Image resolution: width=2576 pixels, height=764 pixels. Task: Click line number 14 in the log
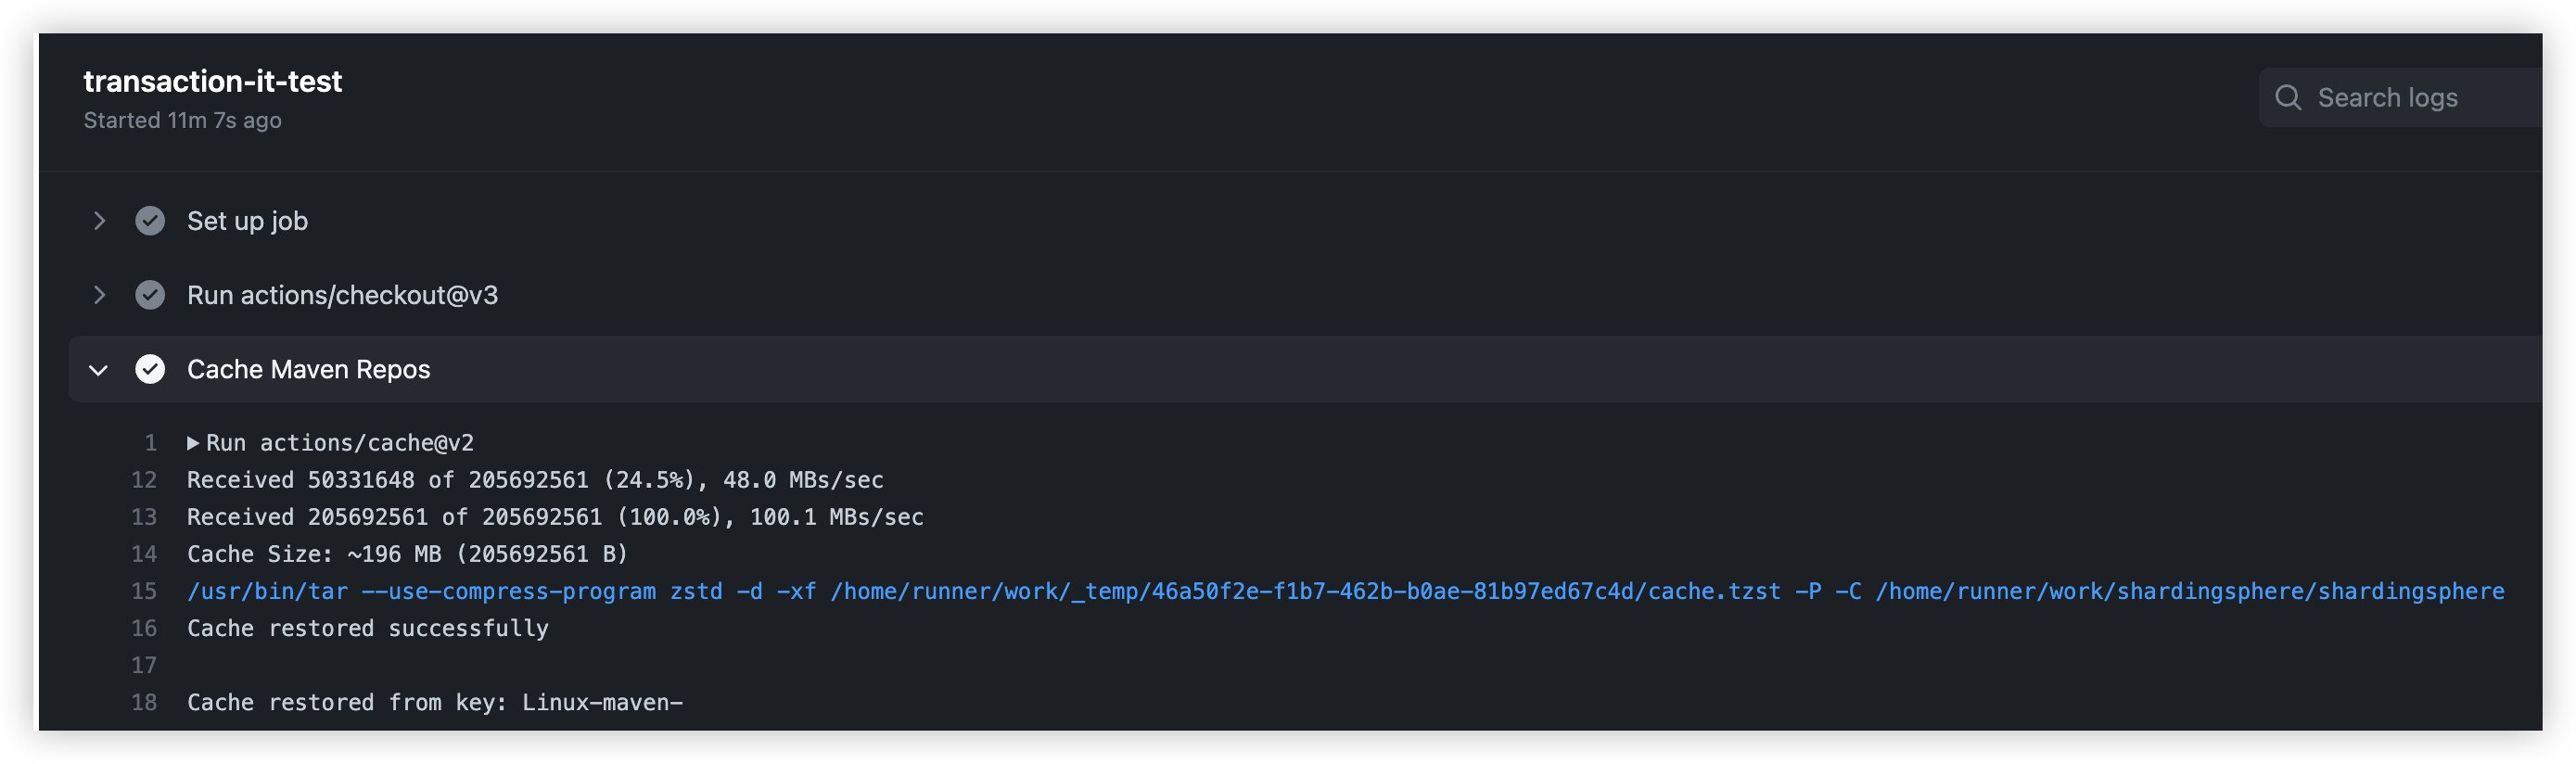click(x=145, y=554)
